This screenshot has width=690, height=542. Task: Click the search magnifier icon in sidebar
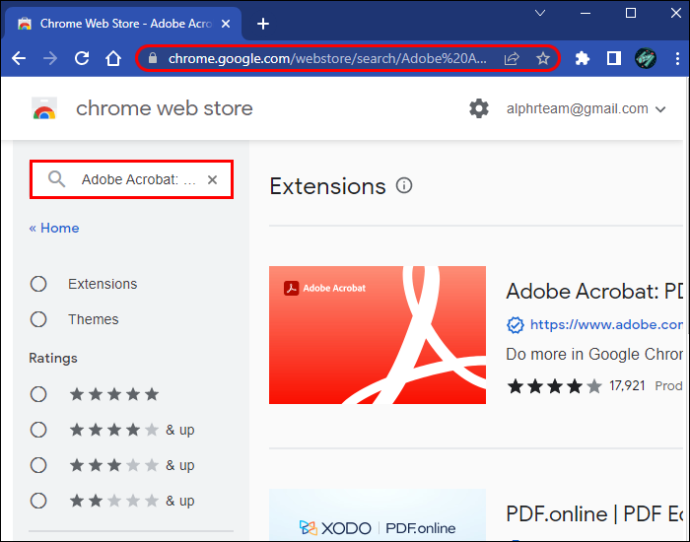(57, 179)
